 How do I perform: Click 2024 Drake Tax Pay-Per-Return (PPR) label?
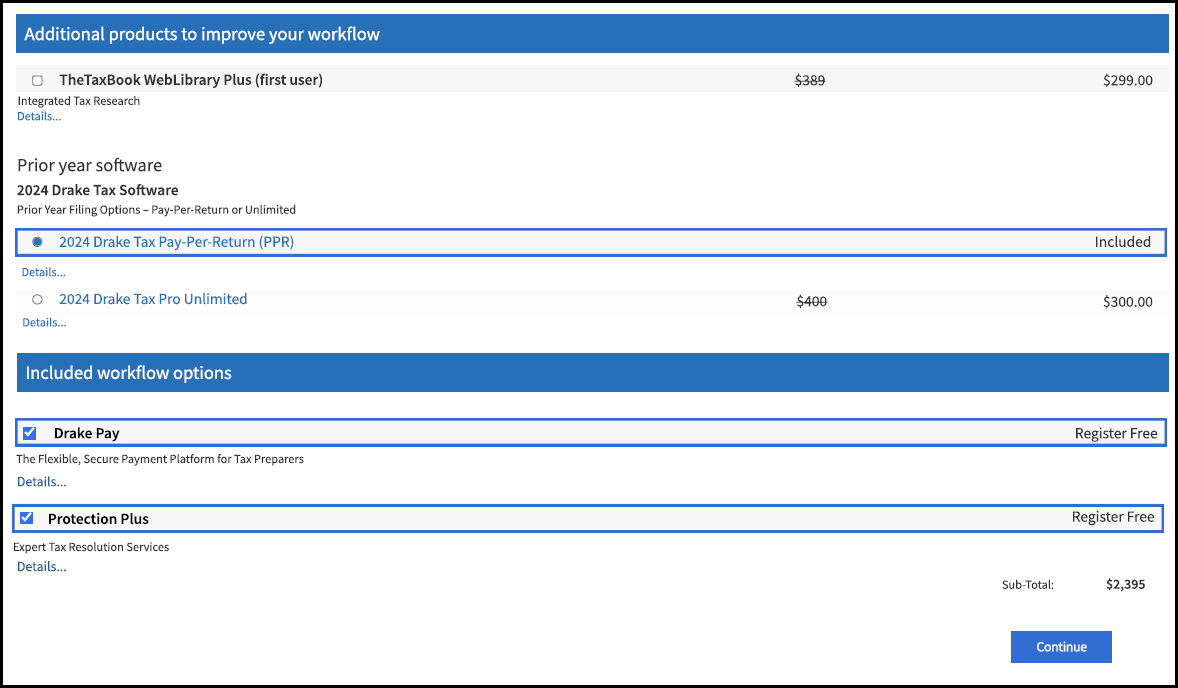(x=177, y=242)
